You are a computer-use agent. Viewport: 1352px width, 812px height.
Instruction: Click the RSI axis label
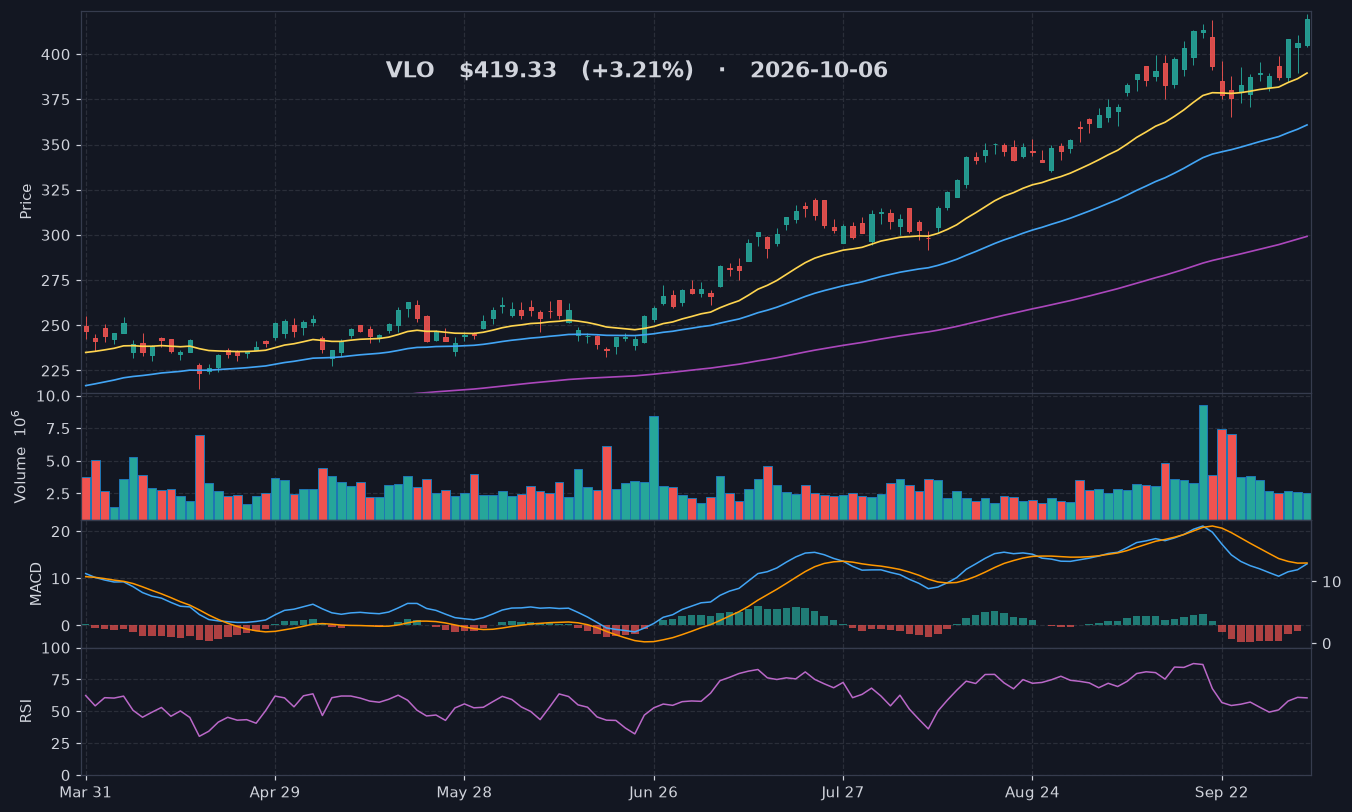click(x=26, y=711)
